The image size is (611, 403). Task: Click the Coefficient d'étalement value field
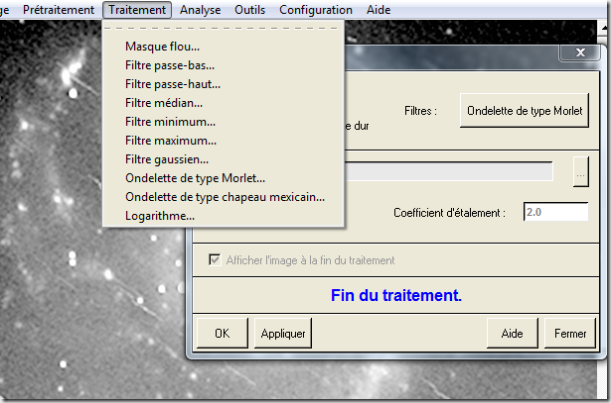tap(555, 212)
